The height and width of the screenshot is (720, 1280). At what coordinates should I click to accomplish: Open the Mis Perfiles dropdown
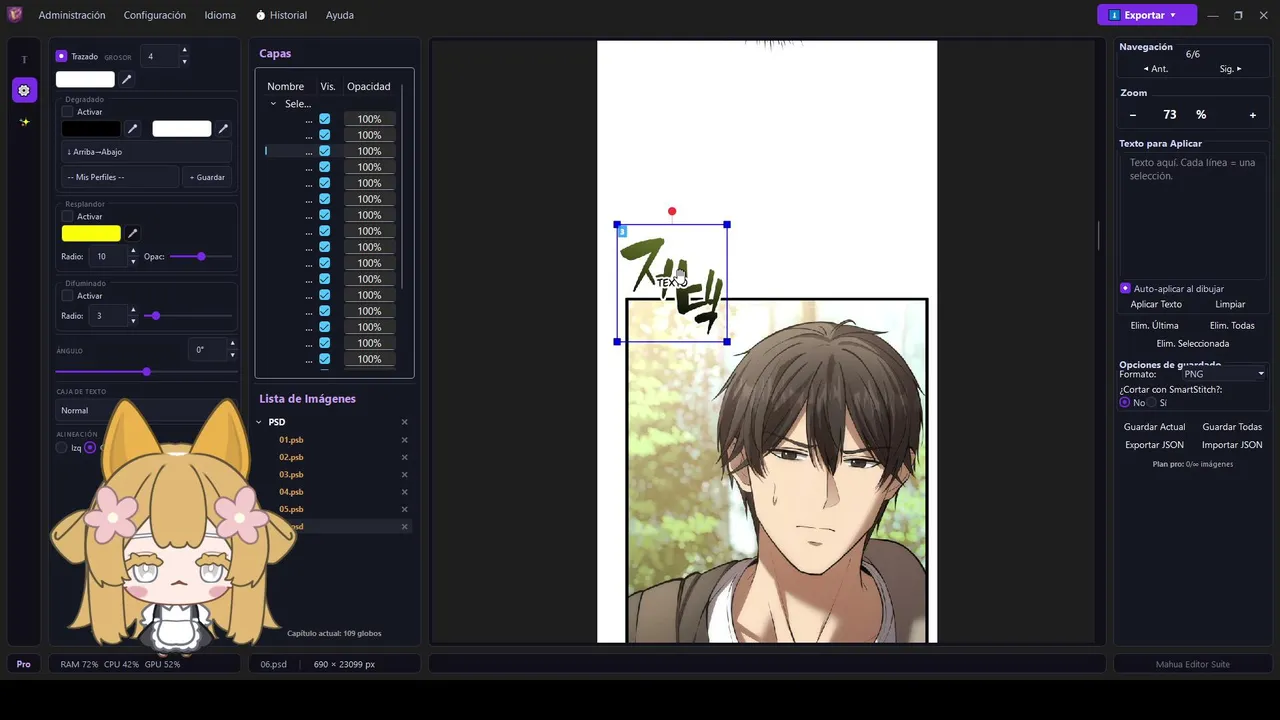tap(120, 177)
